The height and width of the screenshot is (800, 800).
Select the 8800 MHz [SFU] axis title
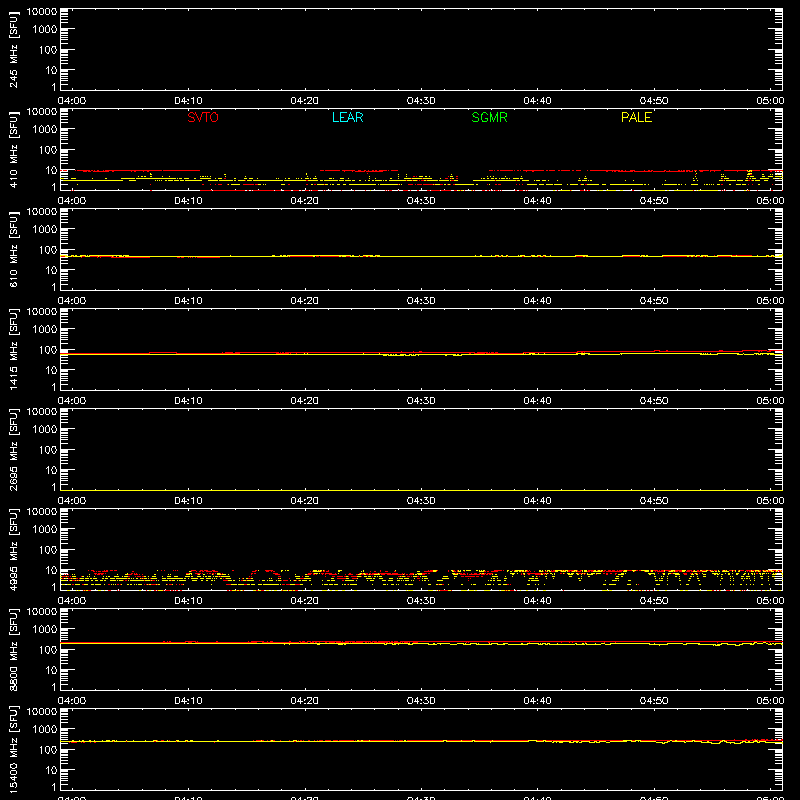tap(13, 649)
